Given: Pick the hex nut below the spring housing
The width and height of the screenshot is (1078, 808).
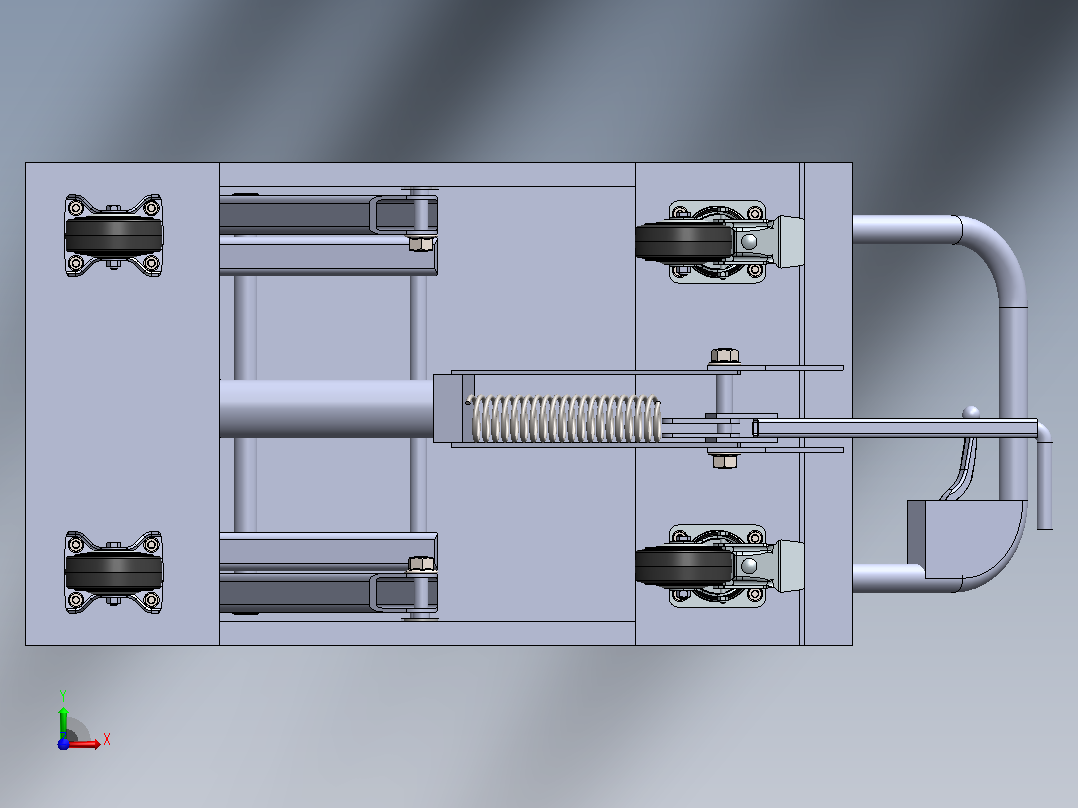Looking at the screenshot, I should pos(725,461).
